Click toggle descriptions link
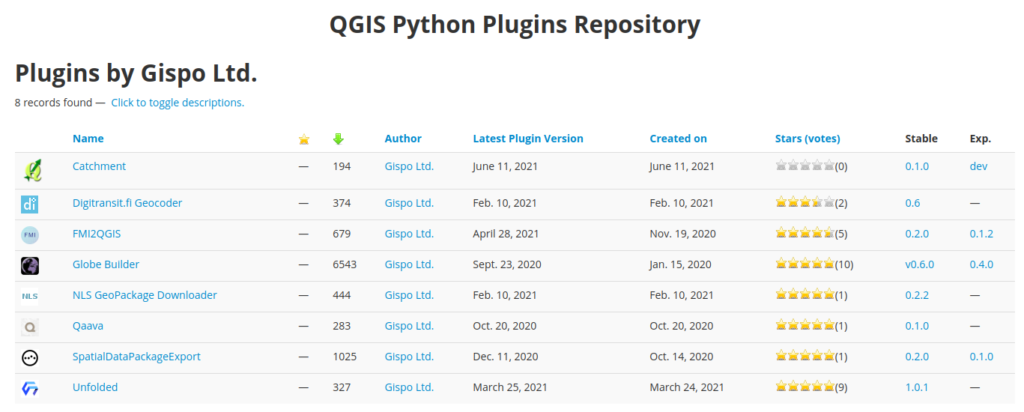The height and width of the screenshot is (412, 1024). click(x=178, y=103)
